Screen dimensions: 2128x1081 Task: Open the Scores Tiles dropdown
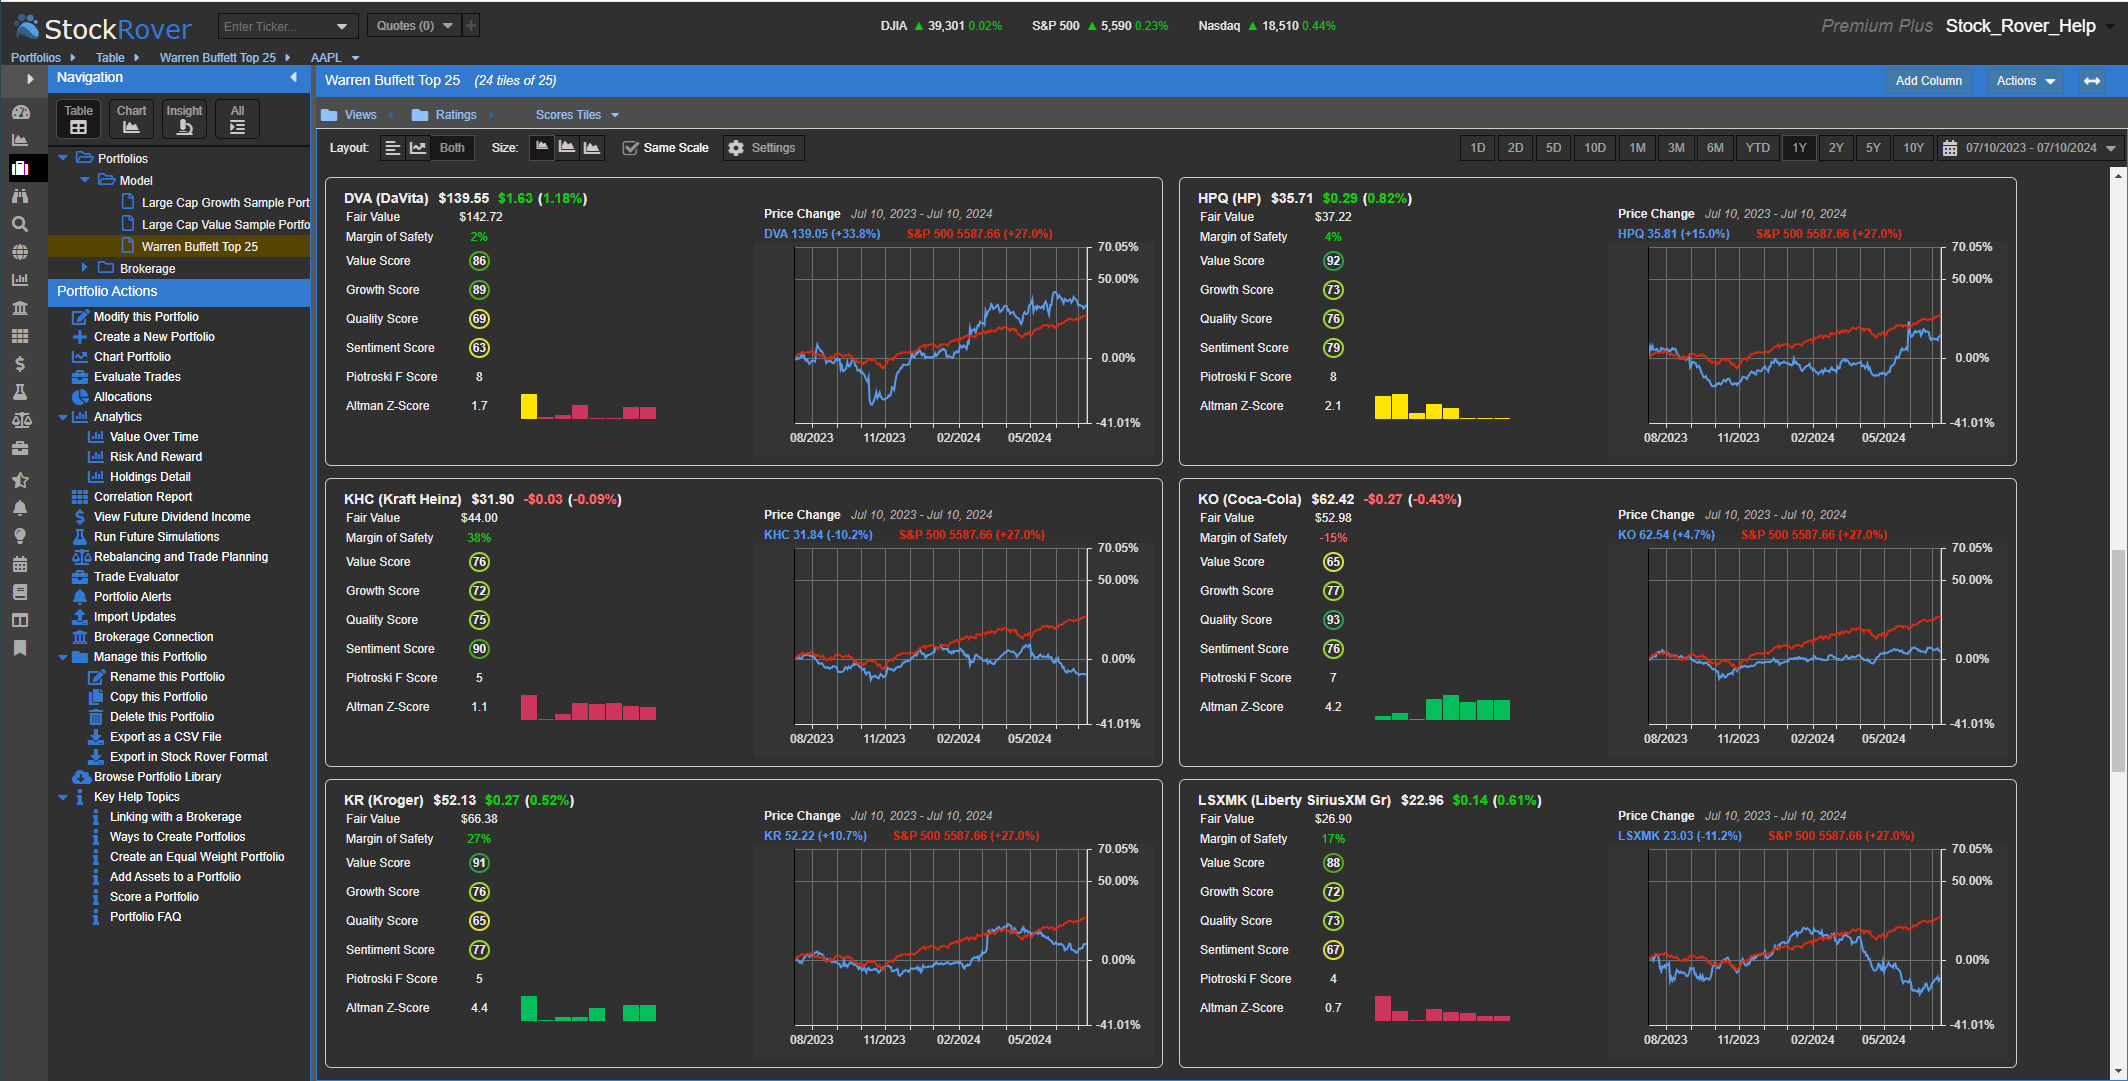coord(577,115)
